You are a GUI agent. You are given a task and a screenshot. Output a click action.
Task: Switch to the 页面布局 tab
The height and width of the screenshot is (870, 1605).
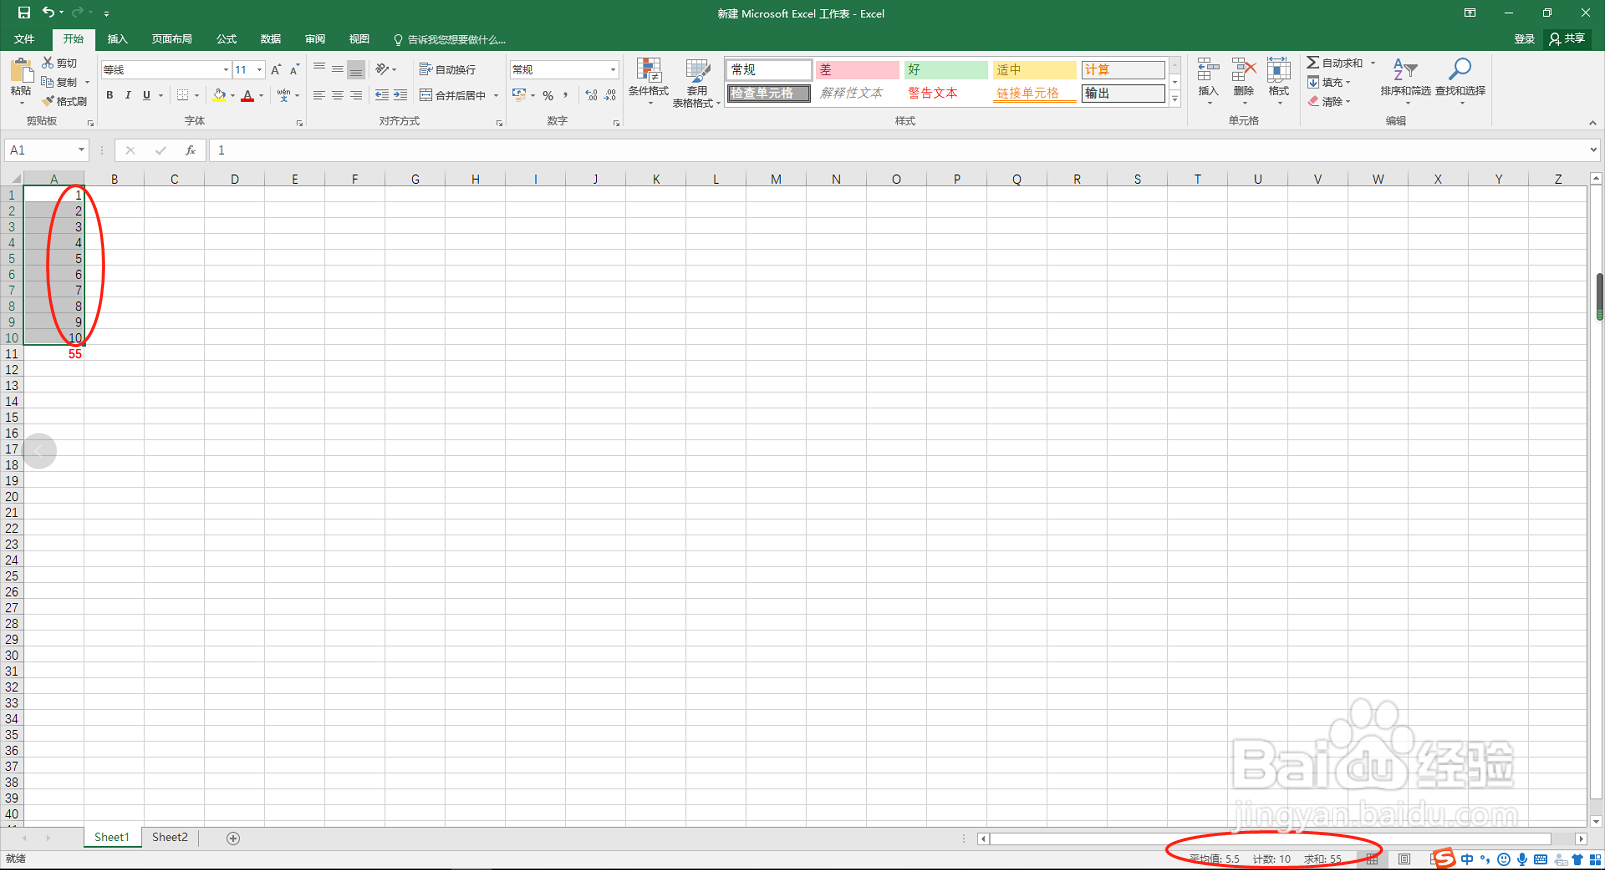pyautogui.click(x=171, y=39)
